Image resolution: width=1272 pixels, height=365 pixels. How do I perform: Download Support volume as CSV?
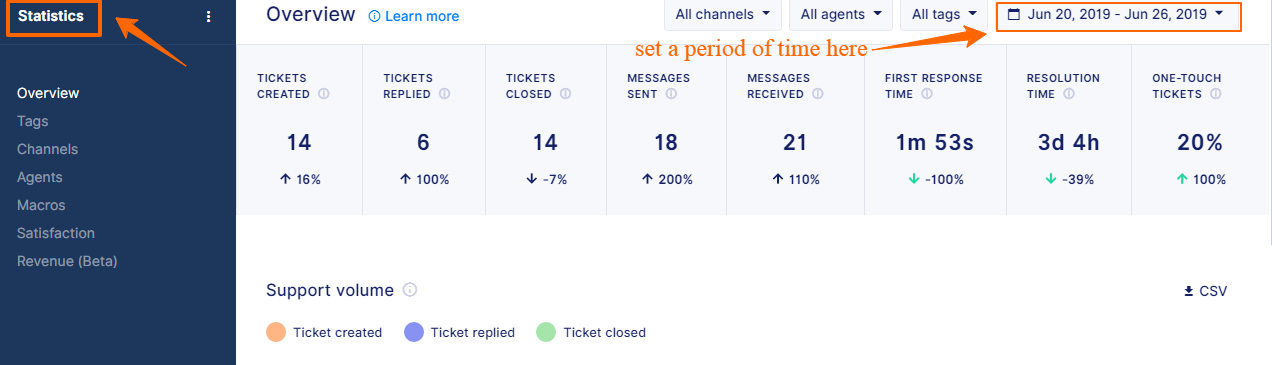(x=1205, y=291)
